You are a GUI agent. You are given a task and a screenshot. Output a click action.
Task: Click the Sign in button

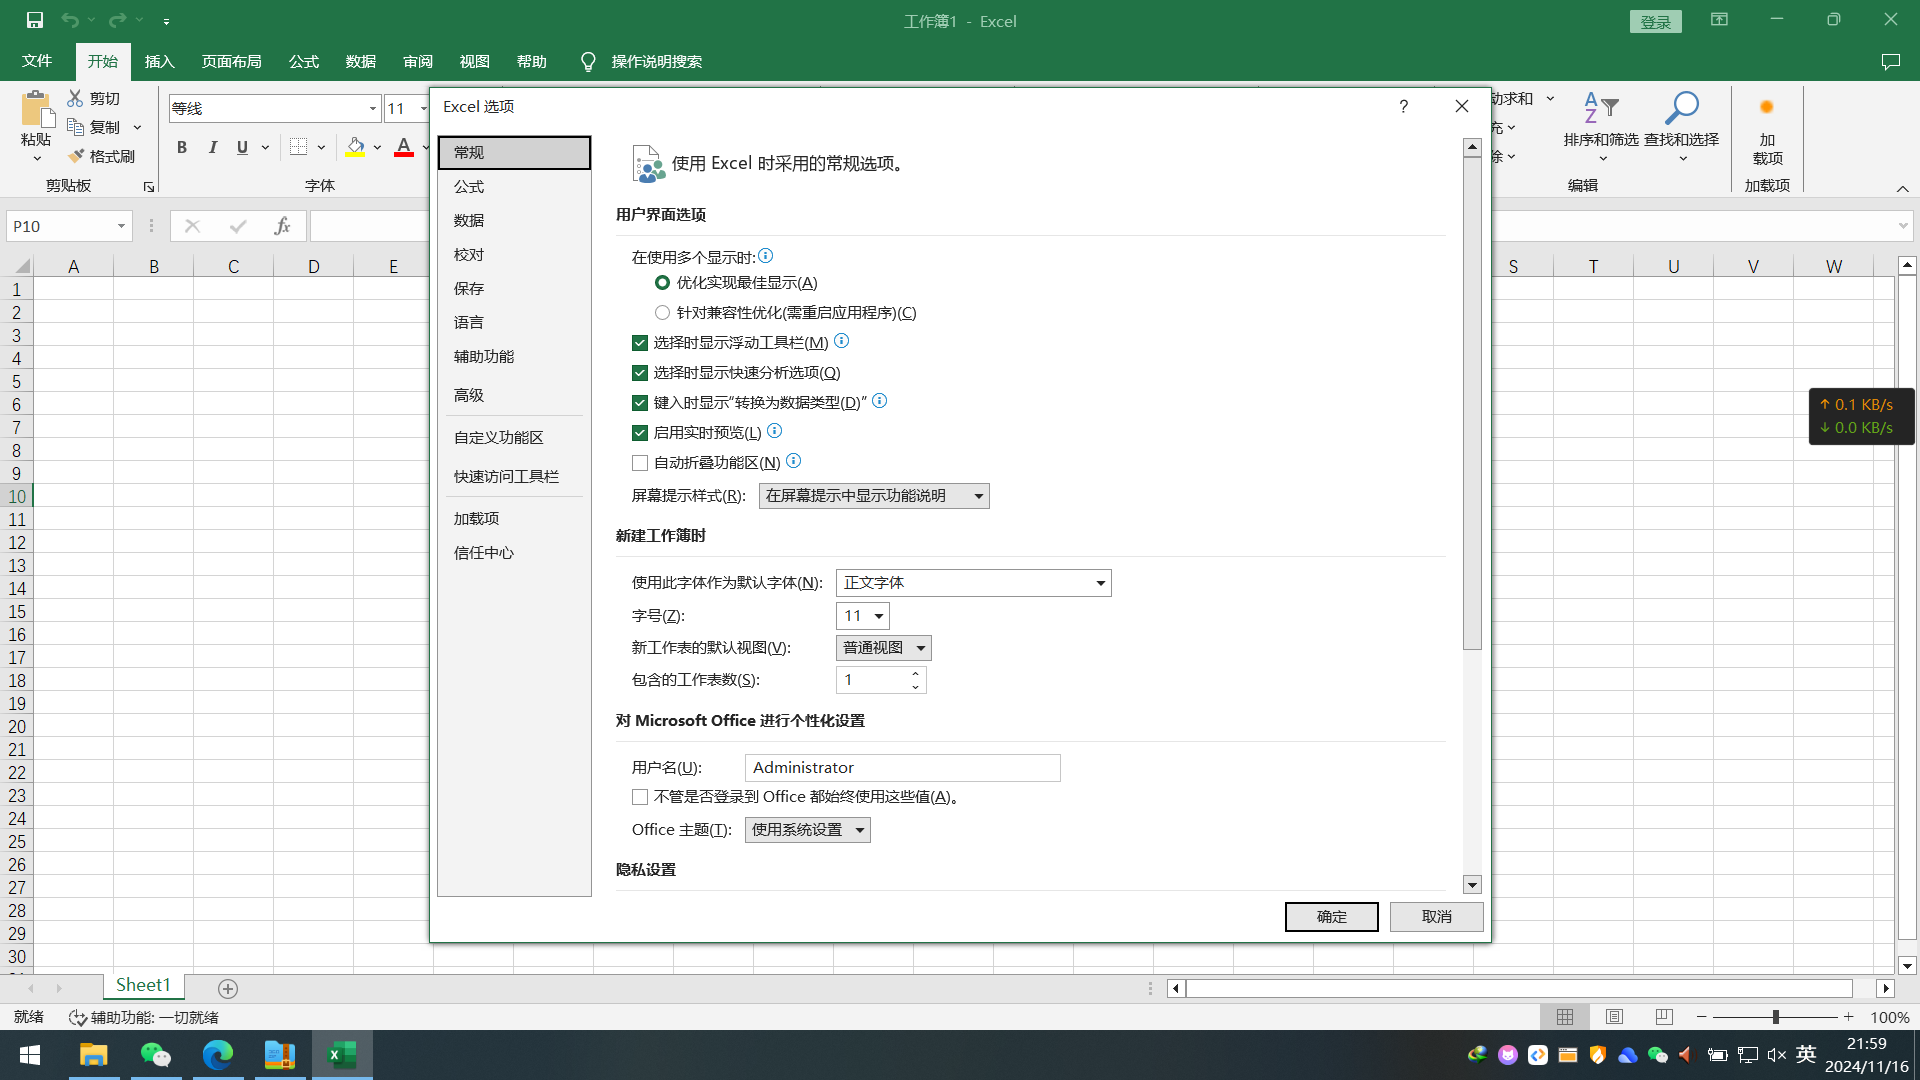coord(1655,22)
